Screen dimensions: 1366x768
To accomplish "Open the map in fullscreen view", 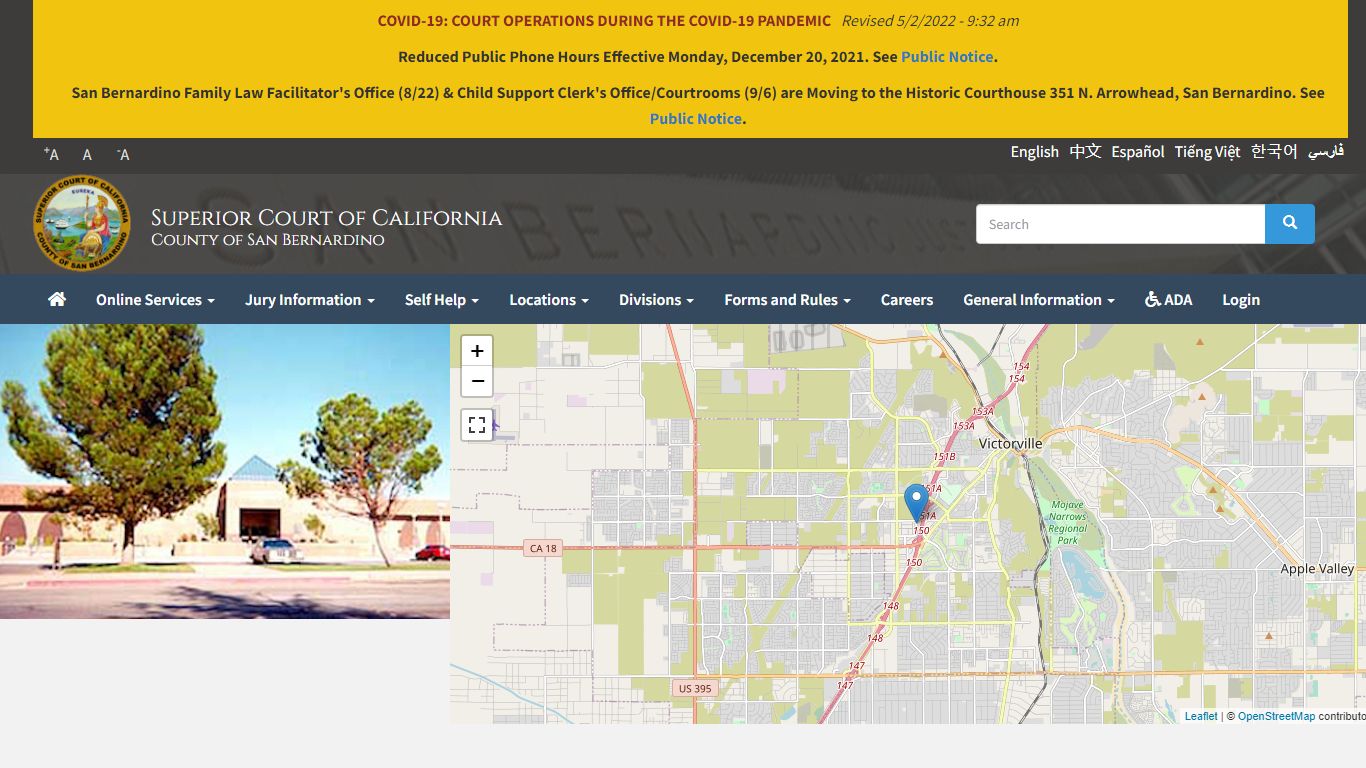I will [477, 425].
